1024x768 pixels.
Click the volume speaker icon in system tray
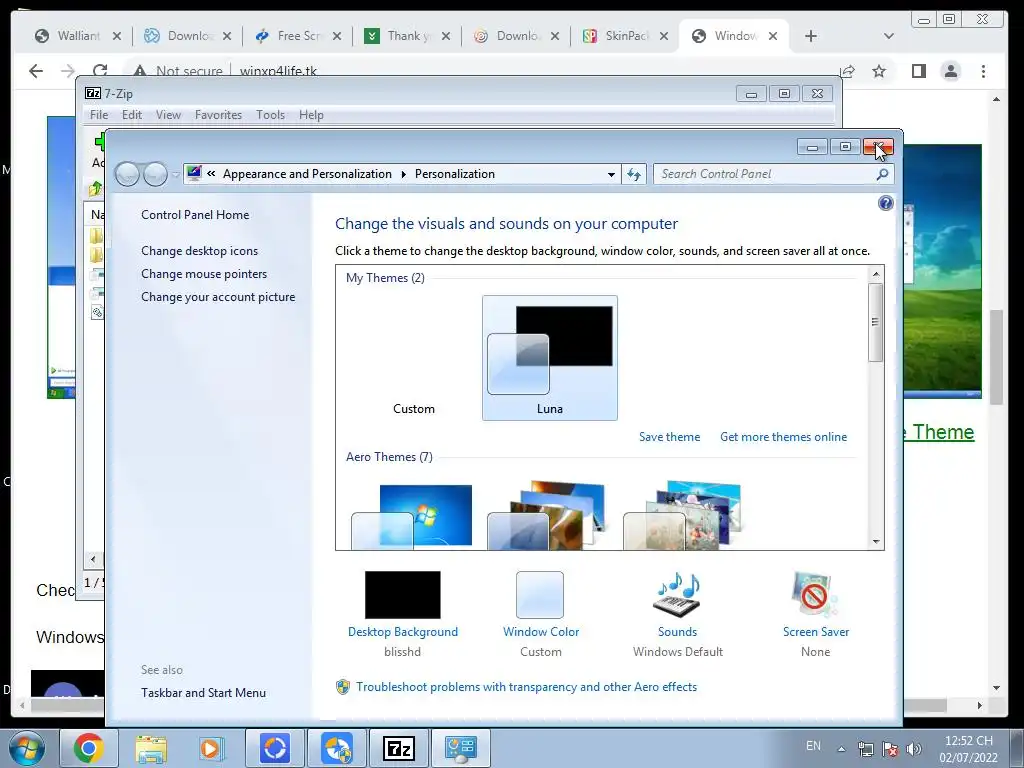[913, 749]
